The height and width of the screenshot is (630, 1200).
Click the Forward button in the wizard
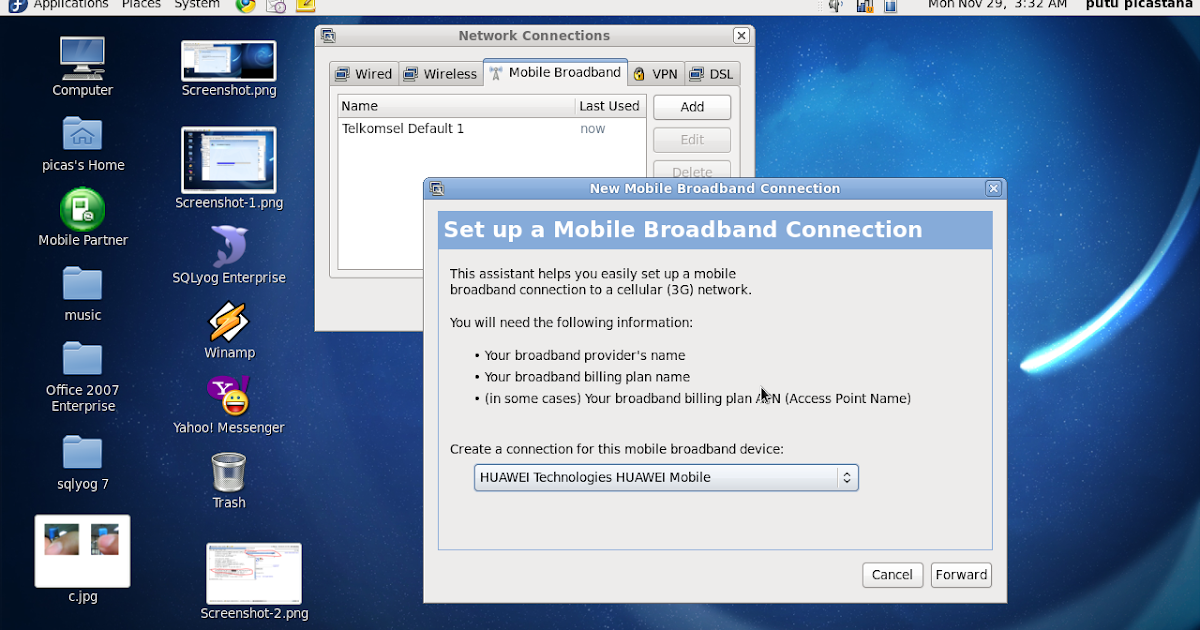click(x=960, y=575)
